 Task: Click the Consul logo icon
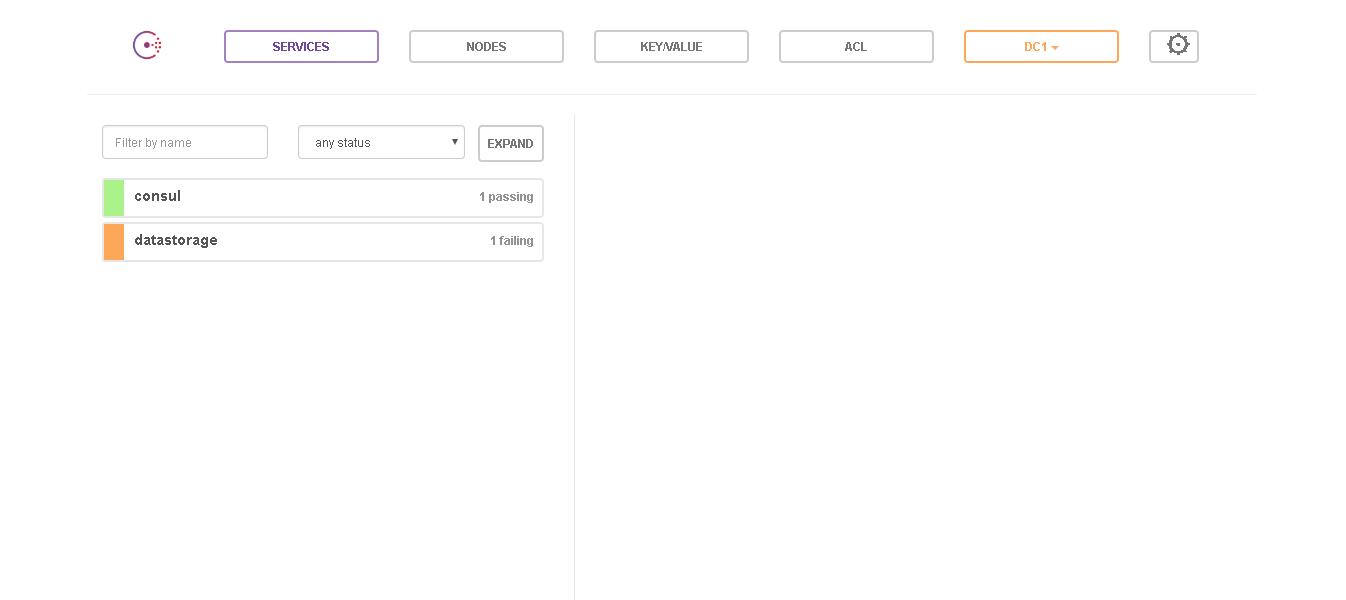[x=147, y=45]
